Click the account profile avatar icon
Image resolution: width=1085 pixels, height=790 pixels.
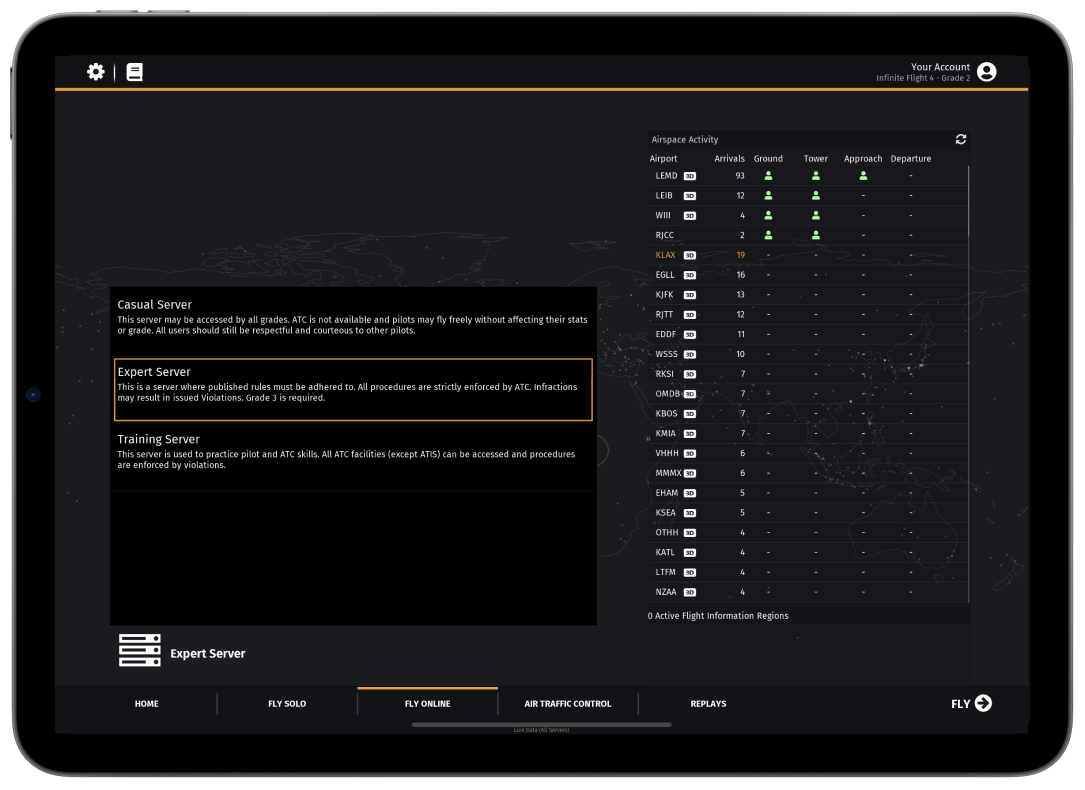[987, 72]
